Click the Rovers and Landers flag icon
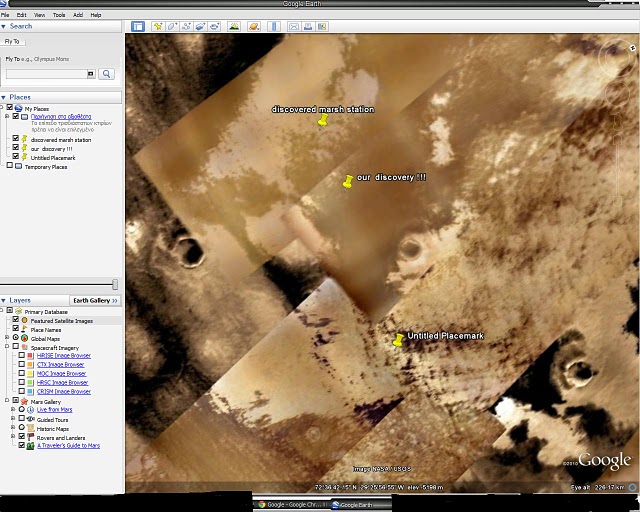Viewport: 640px width, 512px height. click(x=31, y=437)
